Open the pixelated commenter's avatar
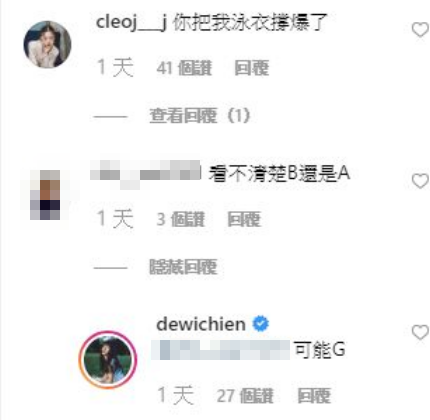This screenshot has width=430, height=420. click(45, 195)
